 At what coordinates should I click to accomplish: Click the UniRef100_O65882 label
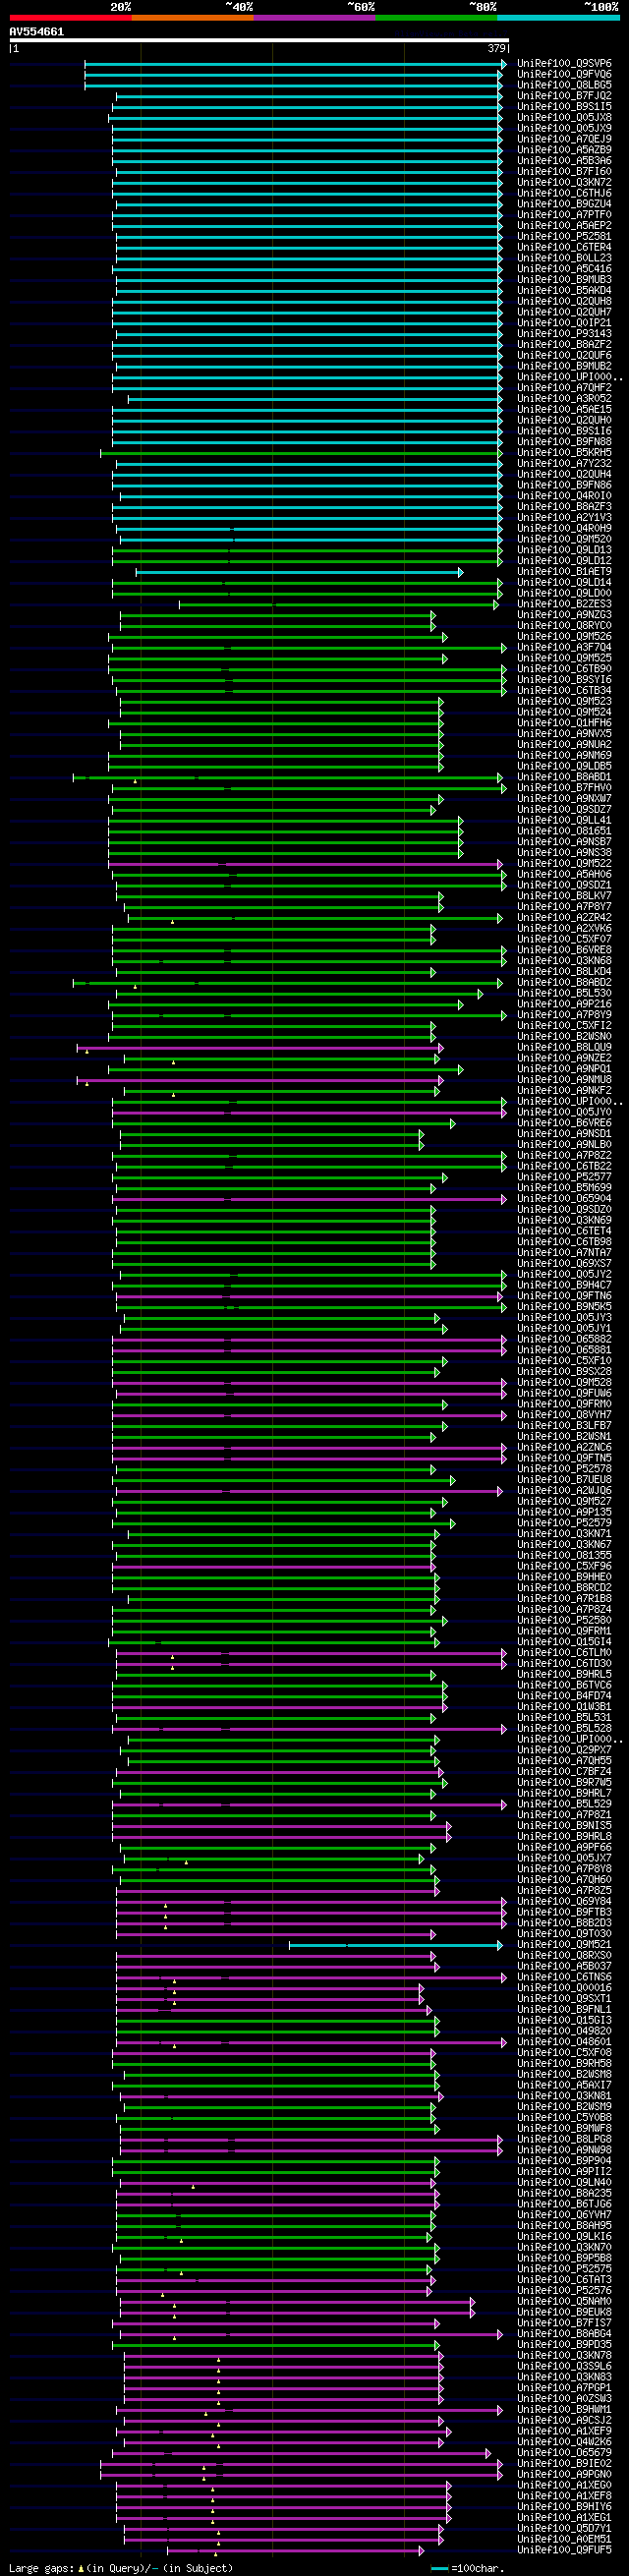[564, 1340]
